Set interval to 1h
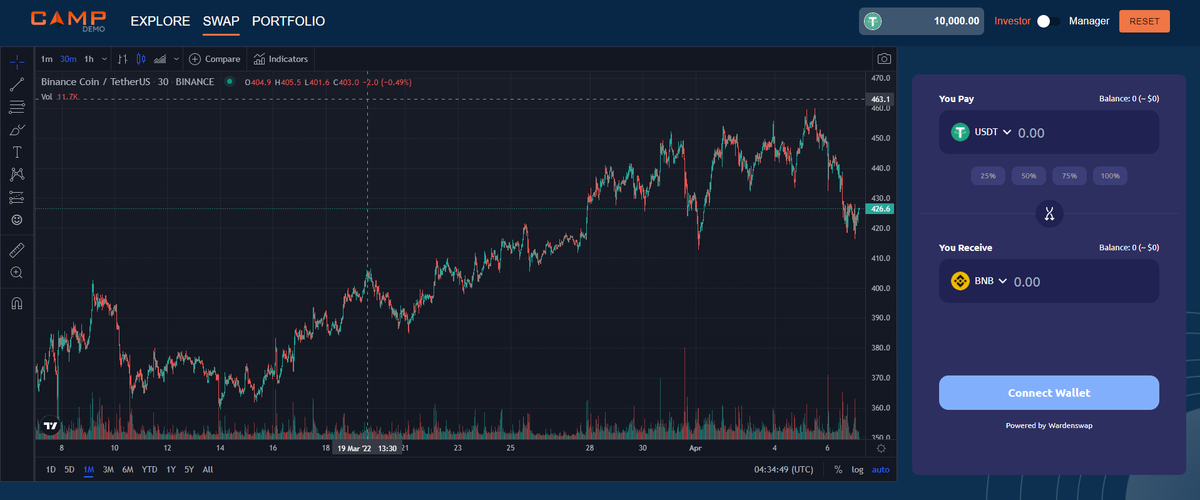This screenshot has width=1200, height=500. [x=89, y=59]
